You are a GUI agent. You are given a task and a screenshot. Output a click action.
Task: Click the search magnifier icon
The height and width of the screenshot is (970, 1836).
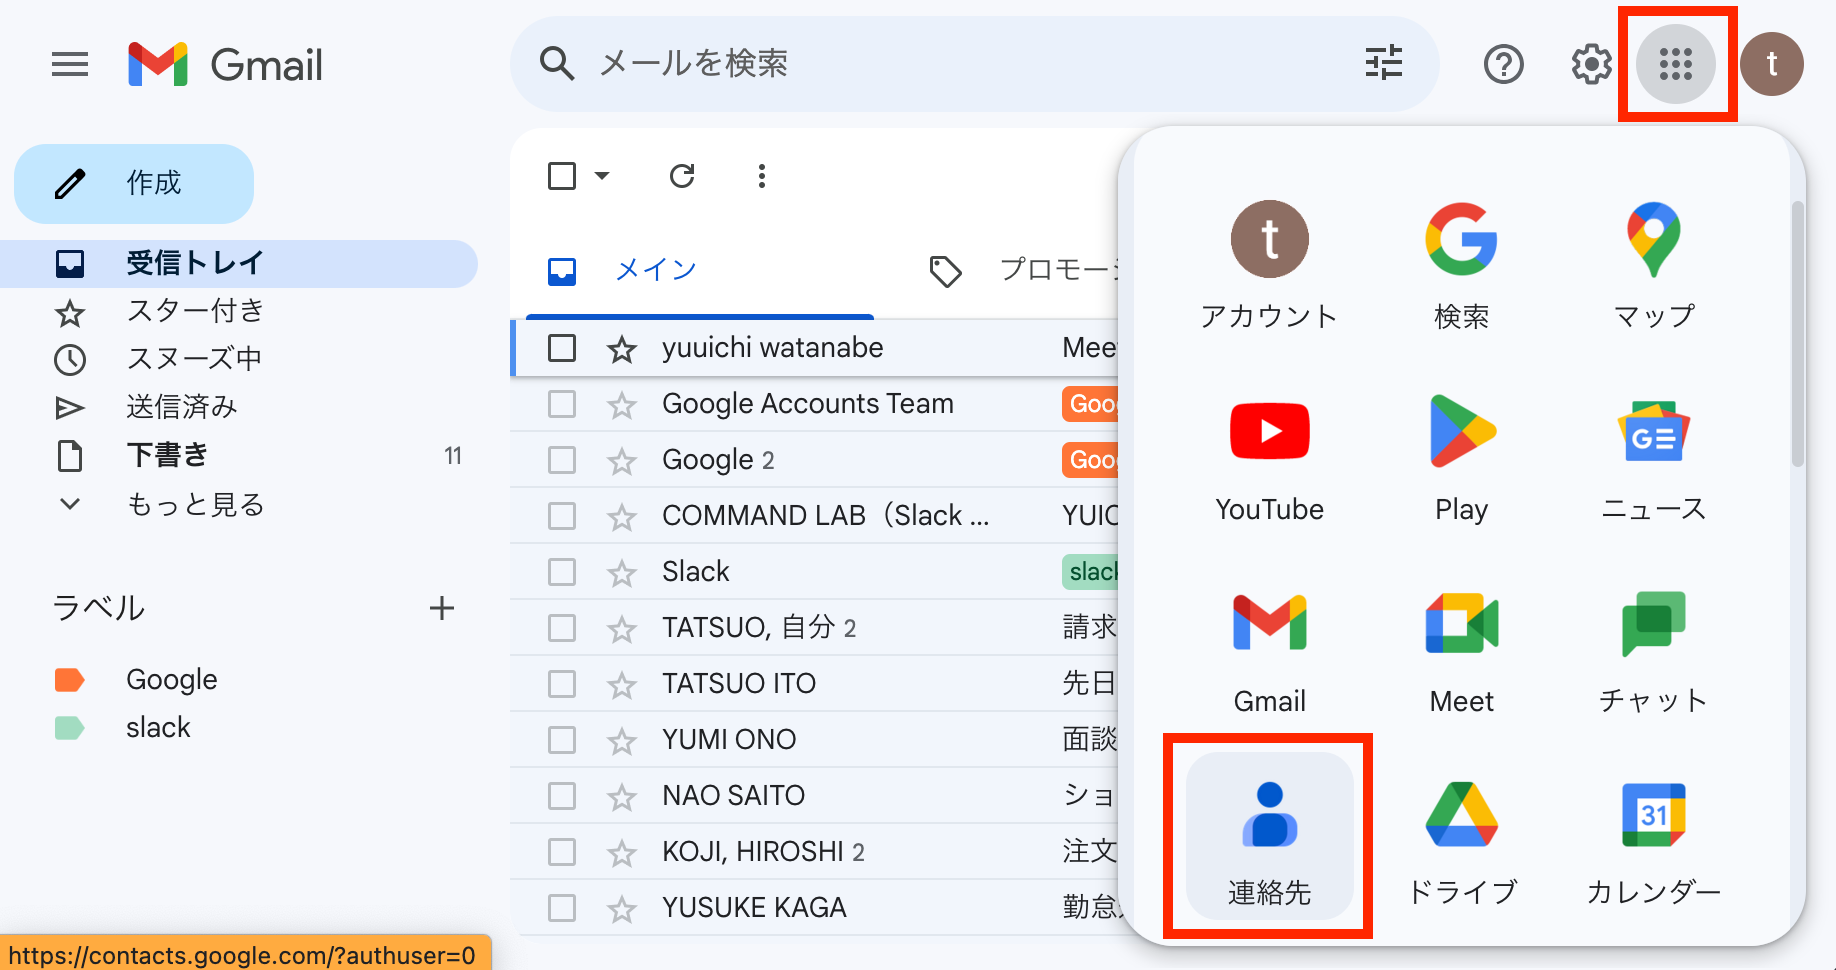click(x=556, y=64)
